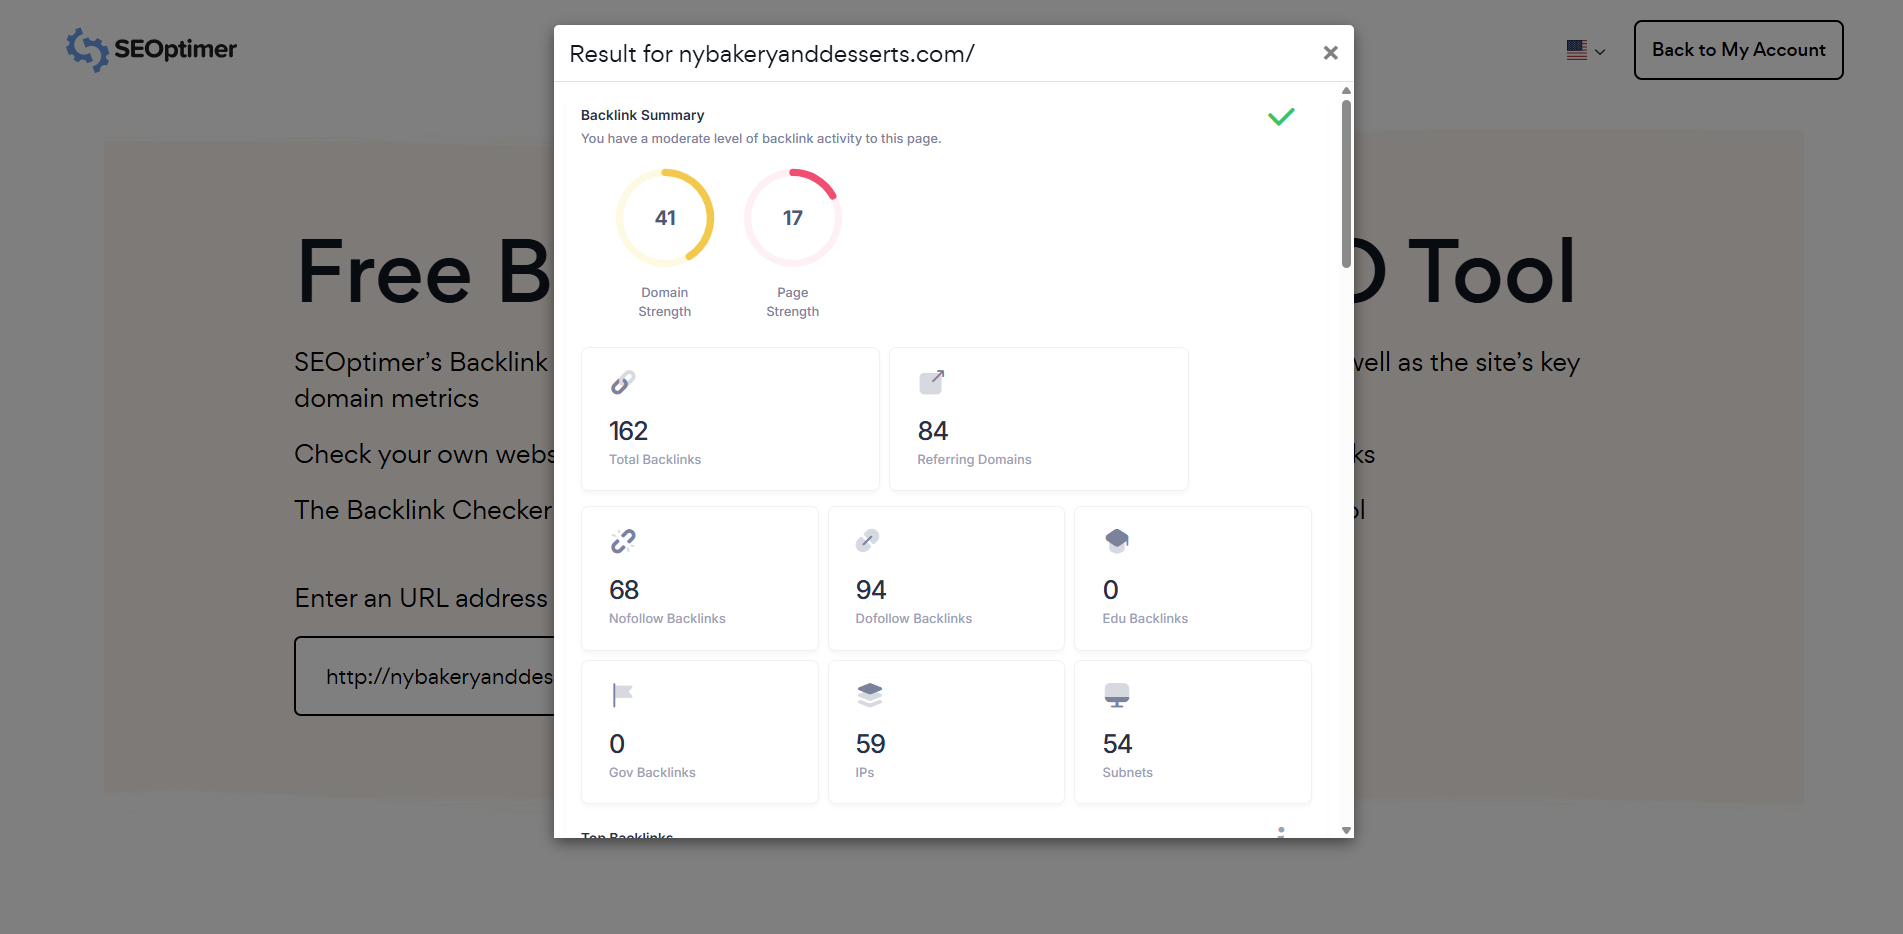Click the scrollbar up arrow in dialog
Viewport: 1903px width, 934px height.
click(x=1346, y=90)
